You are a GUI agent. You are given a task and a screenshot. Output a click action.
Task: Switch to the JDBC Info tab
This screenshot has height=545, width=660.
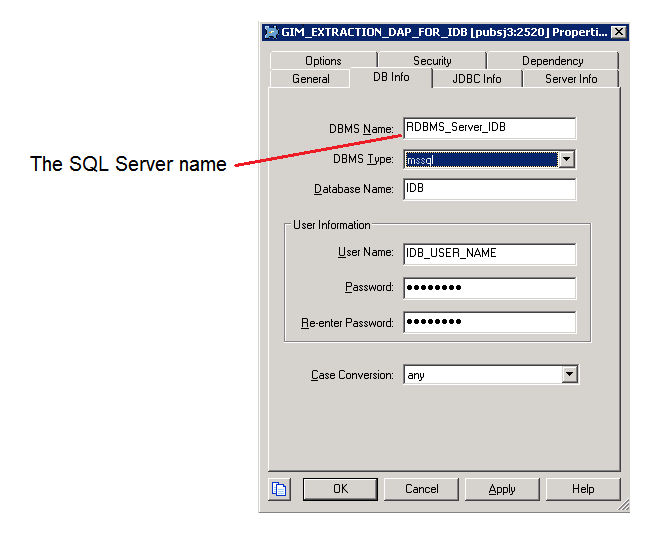(477, 79)
